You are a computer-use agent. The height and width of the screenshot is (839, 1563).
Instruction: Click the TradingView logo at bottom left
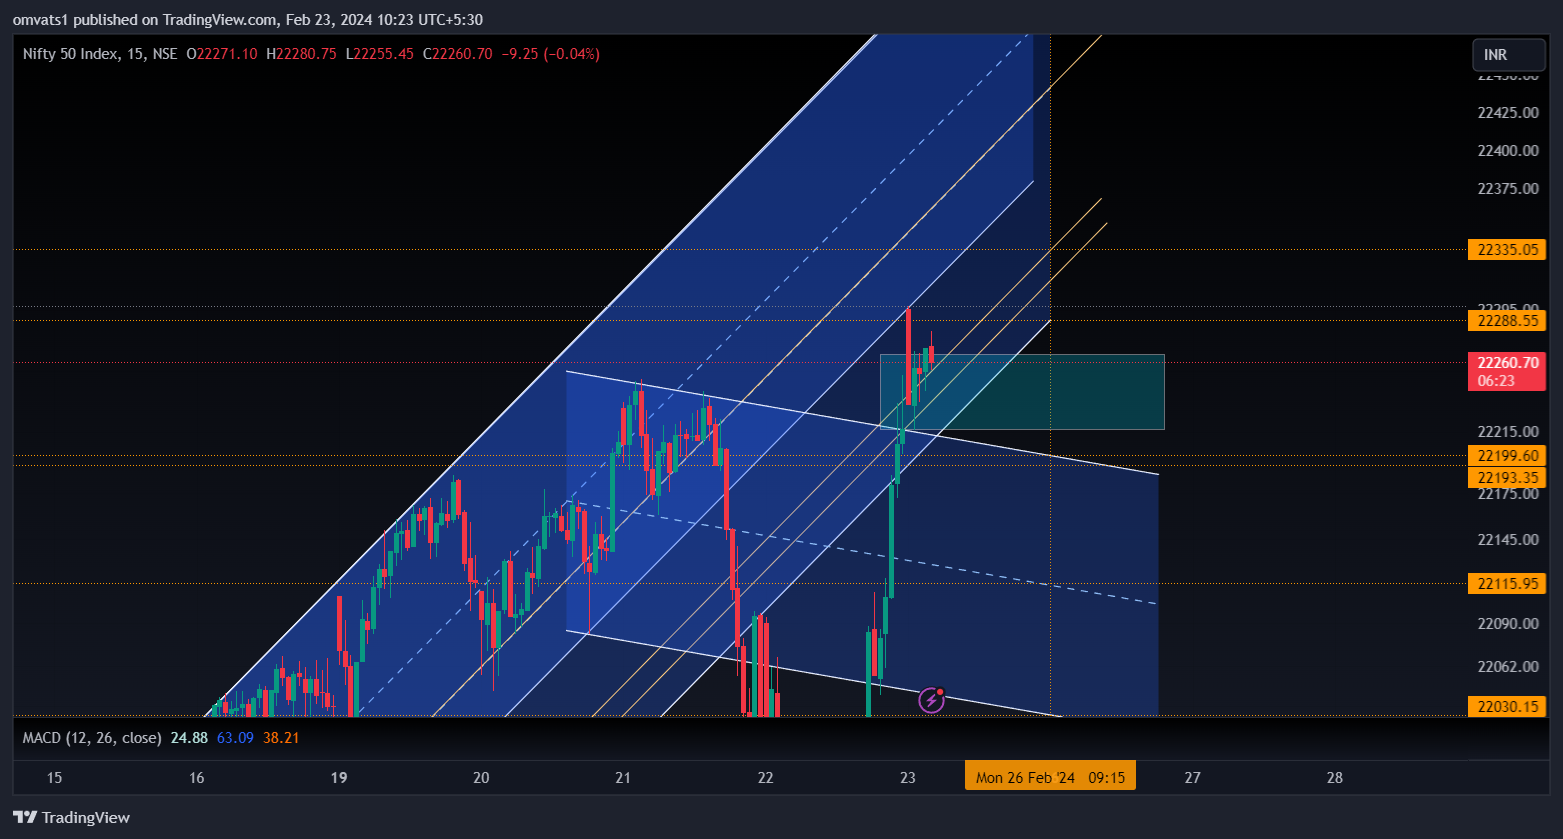[71, 817]
